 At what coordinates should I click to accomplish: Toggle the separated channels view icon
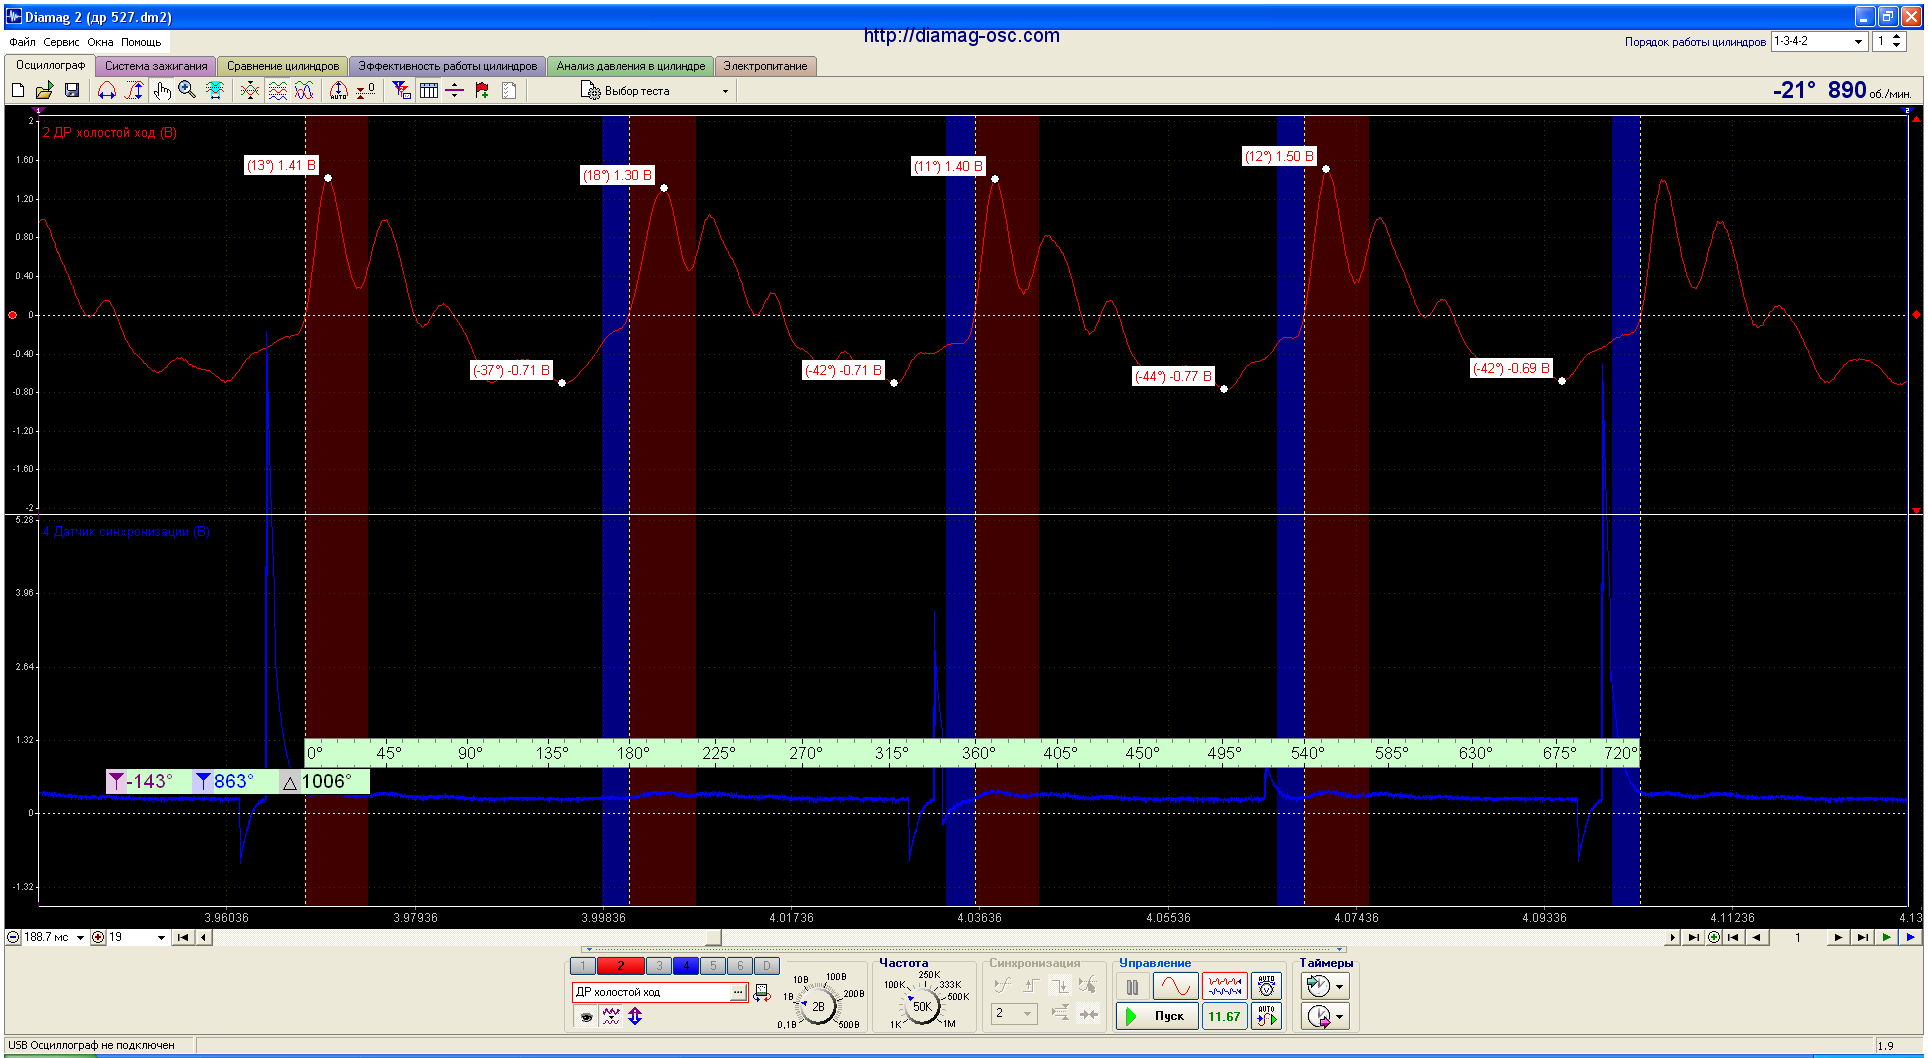click(x=277, y=91)
